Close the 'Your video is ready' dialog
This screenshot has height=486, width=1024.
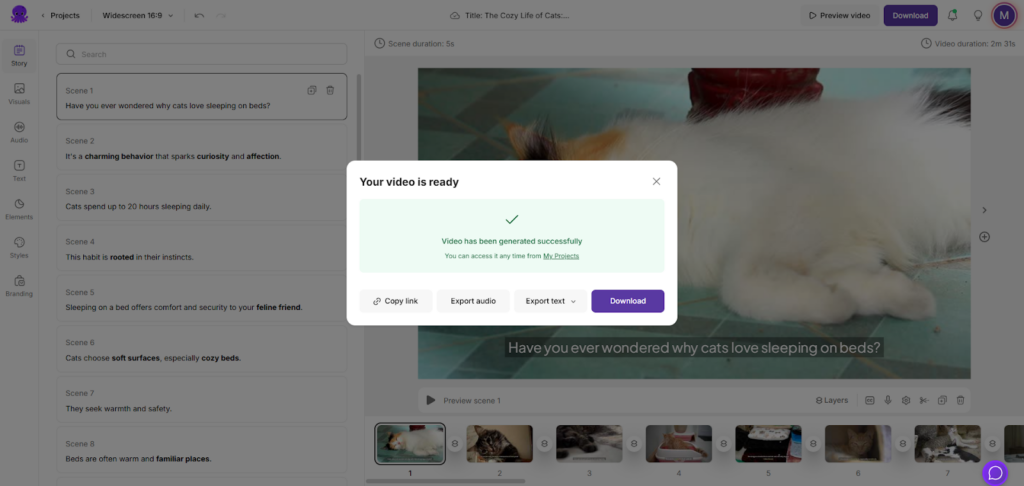656,181
